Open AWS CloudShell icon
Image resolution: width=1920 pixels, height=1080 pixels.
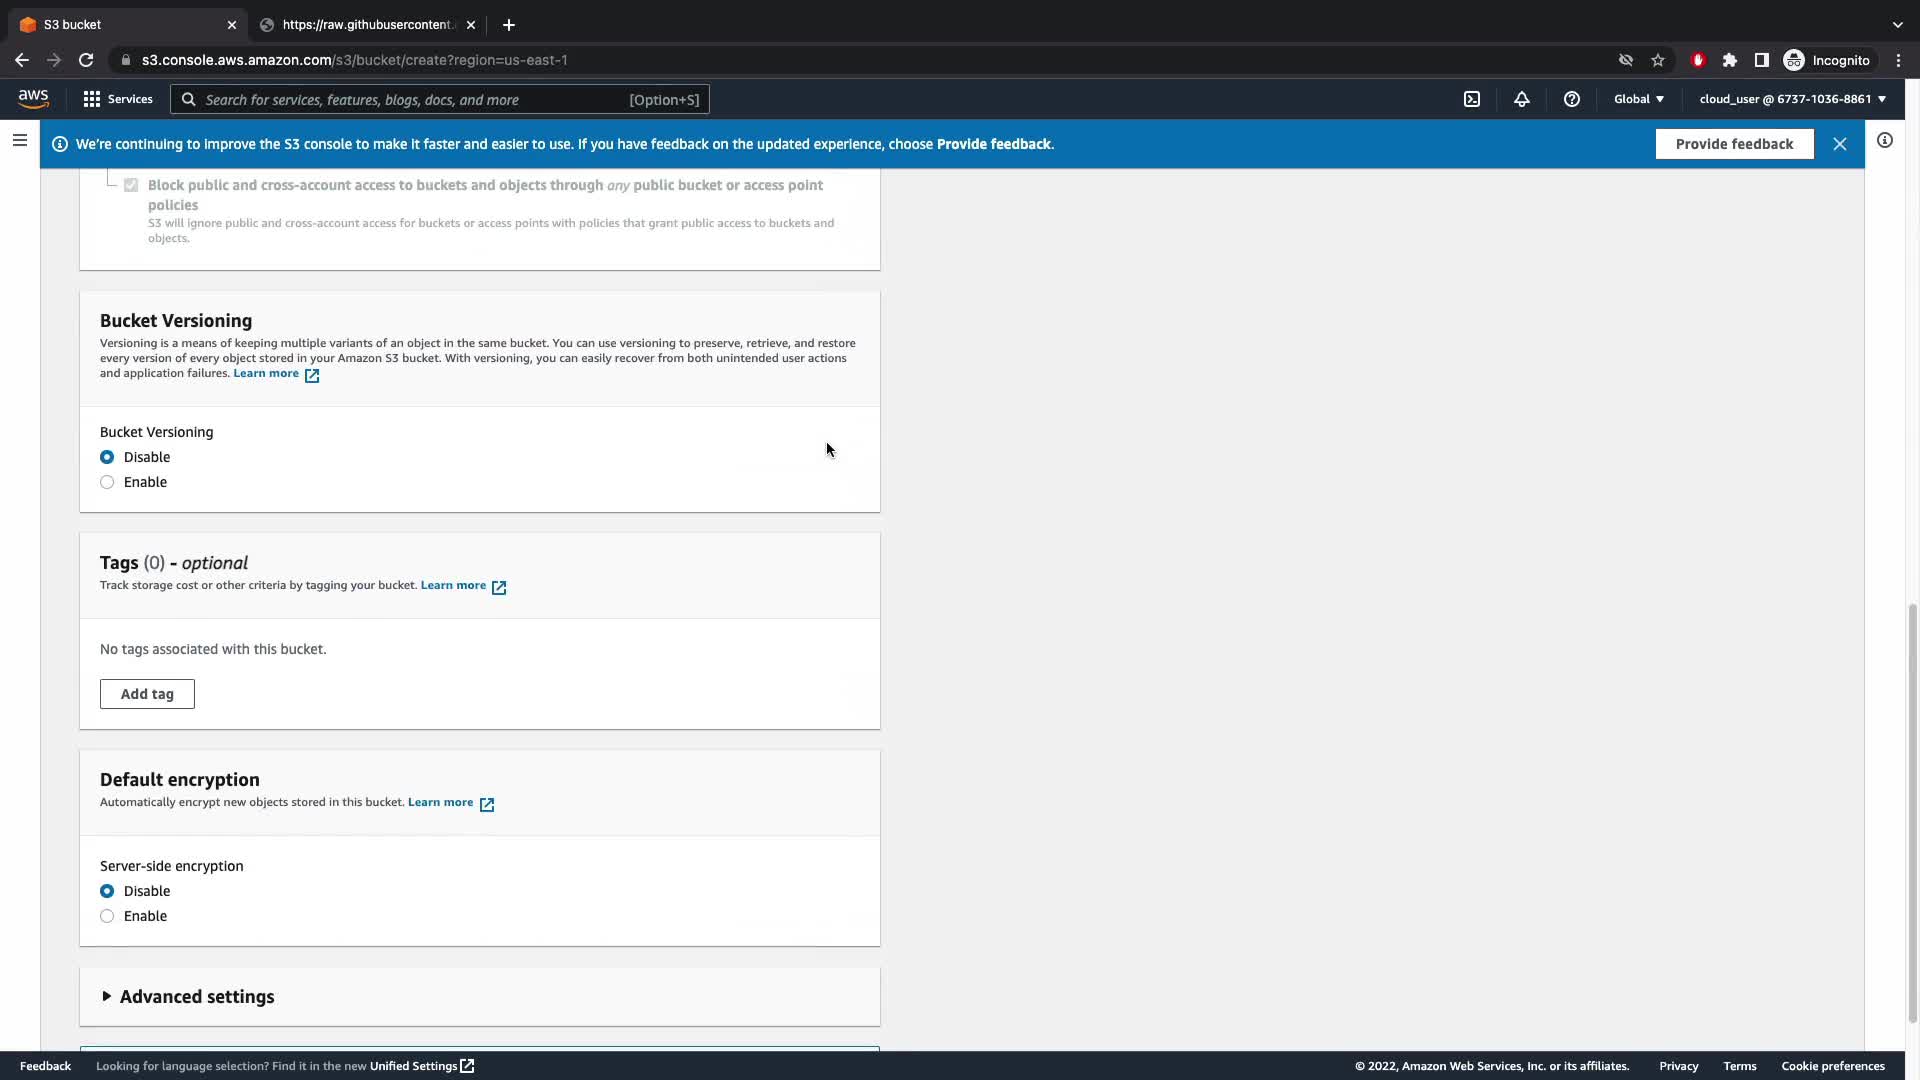pos(1472,99)
